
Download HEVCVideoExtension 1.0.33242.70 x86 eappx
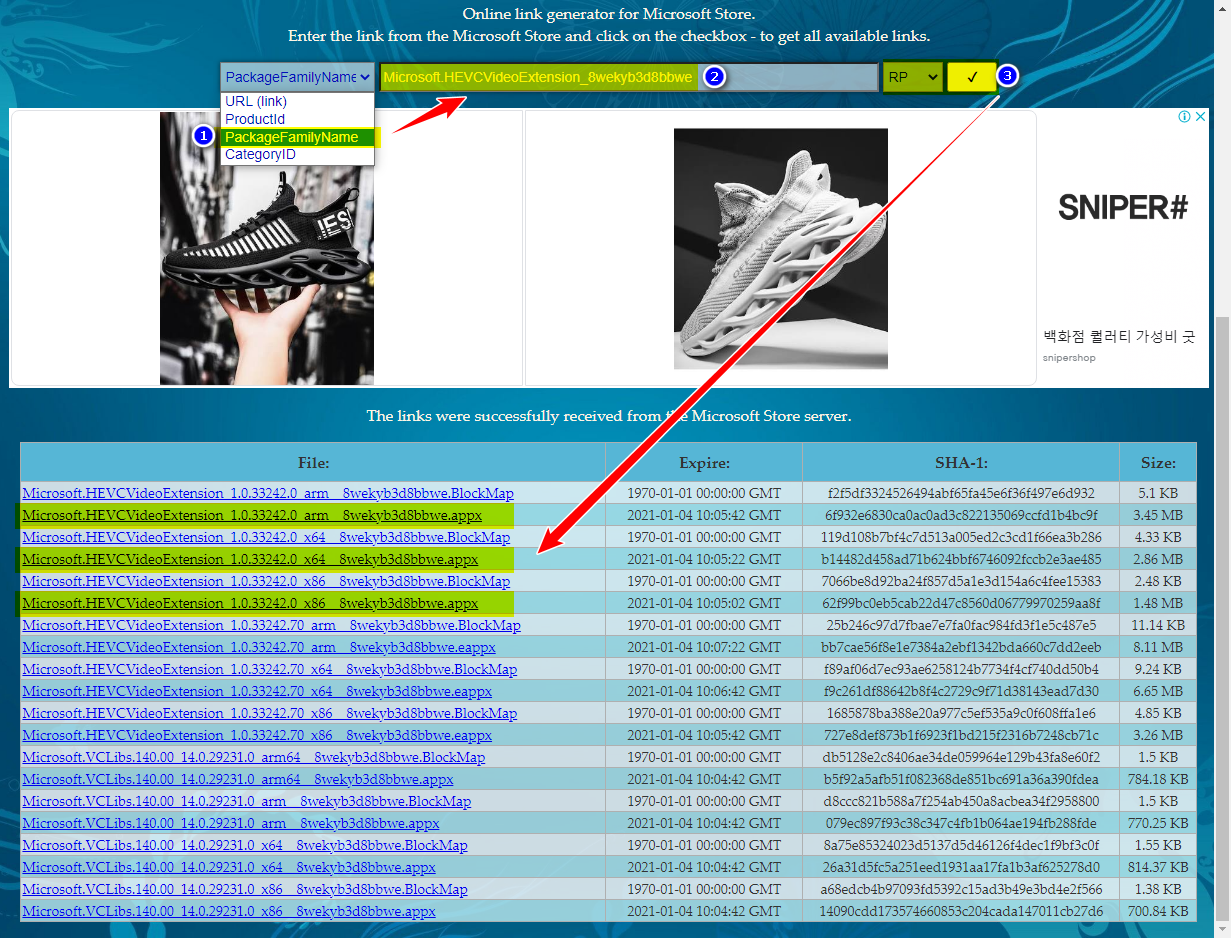point(257,735)
